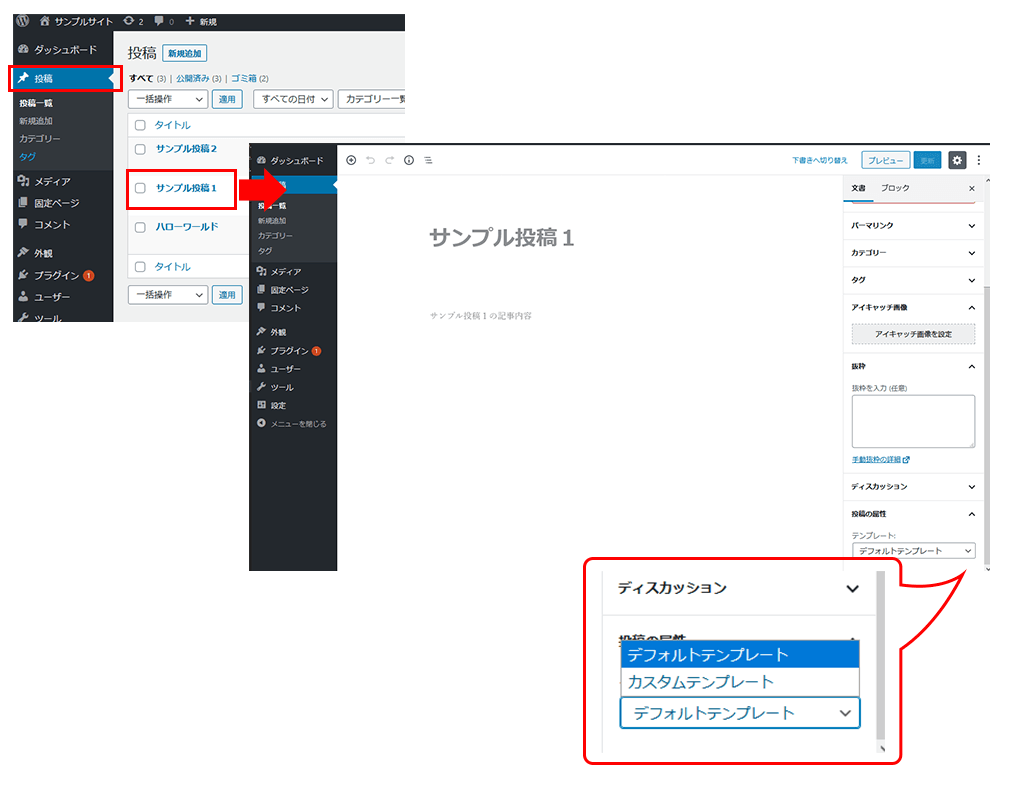Expand the パーマリンク panel
Viewport: 1024px width, 800px height.
912,226
